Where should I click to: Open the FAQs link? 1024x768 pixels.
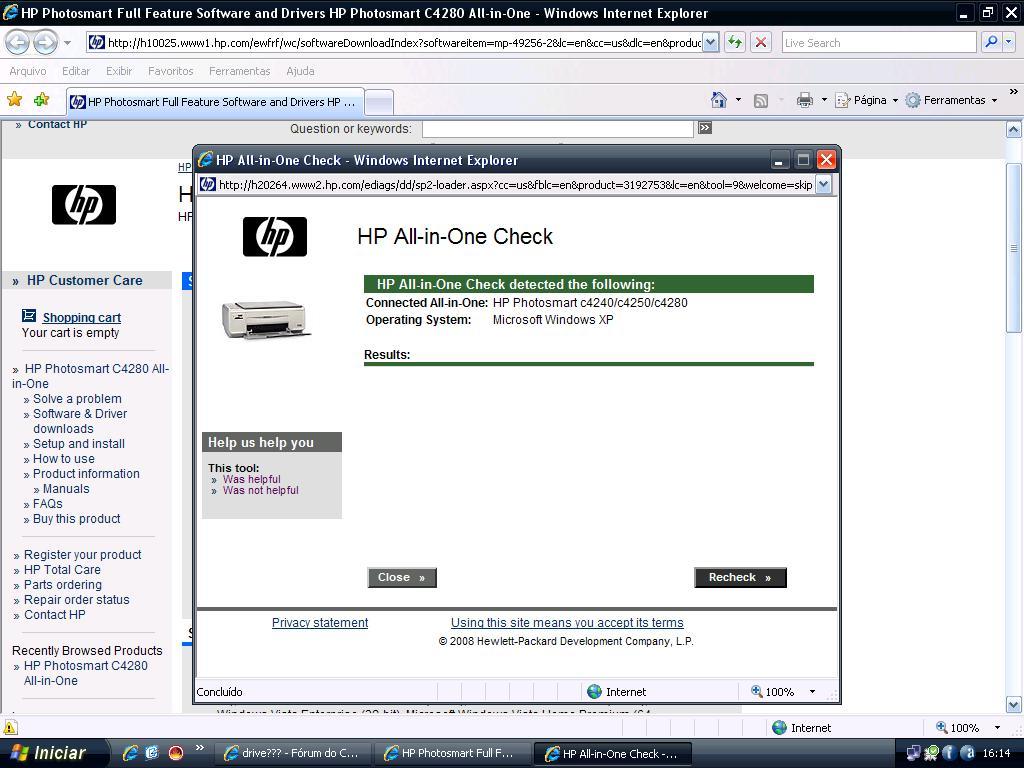48,504
